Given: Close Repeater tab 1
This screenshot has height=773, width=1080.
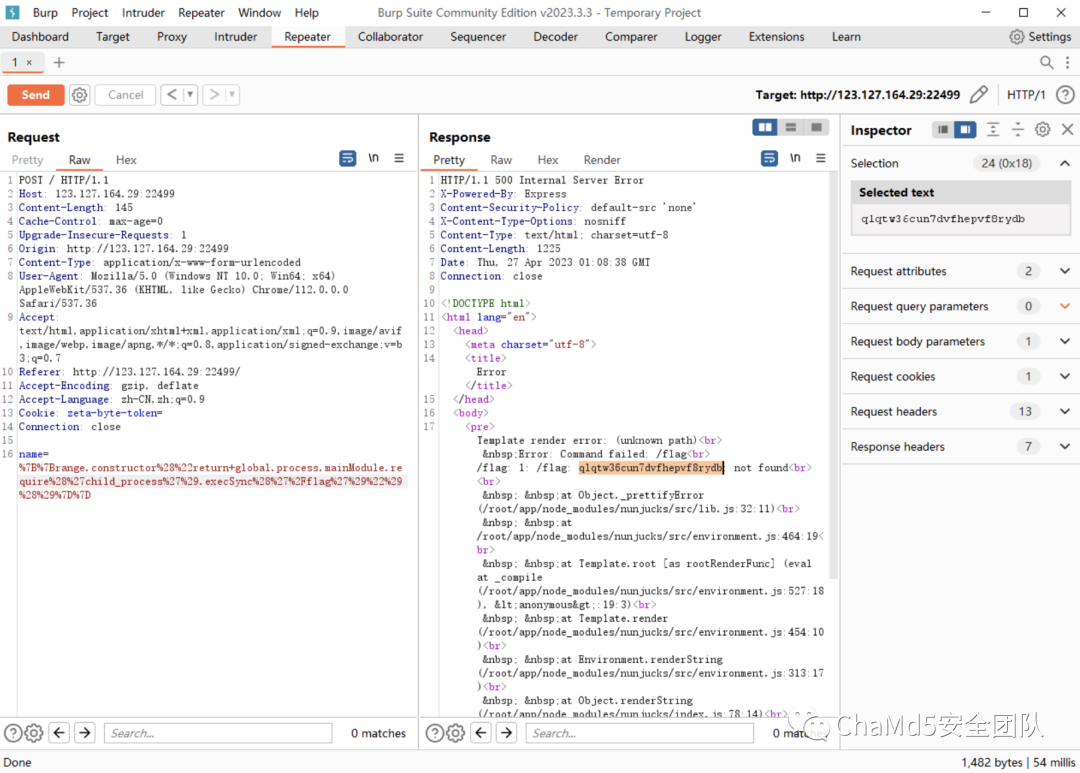Looking at the screenshot, I should point(29,63).
